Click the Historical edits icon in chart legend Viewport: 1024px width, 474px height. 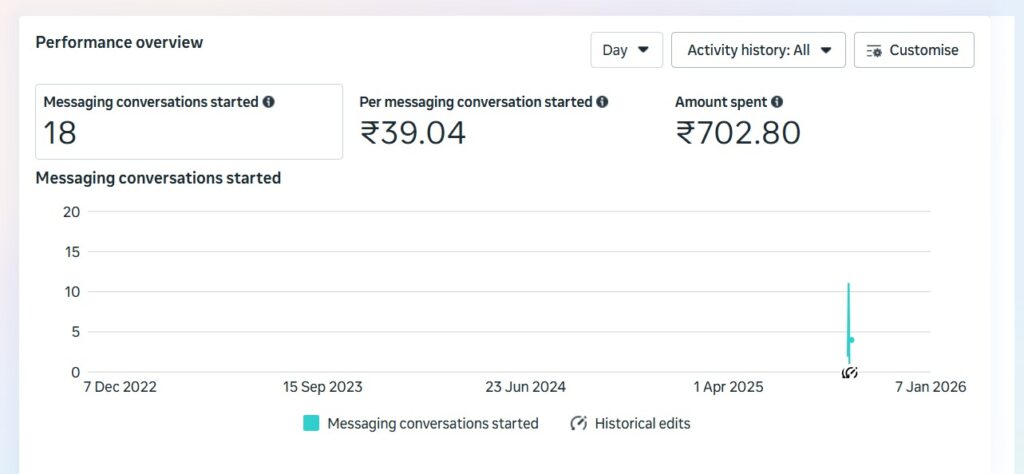click(x=578, y=423)
